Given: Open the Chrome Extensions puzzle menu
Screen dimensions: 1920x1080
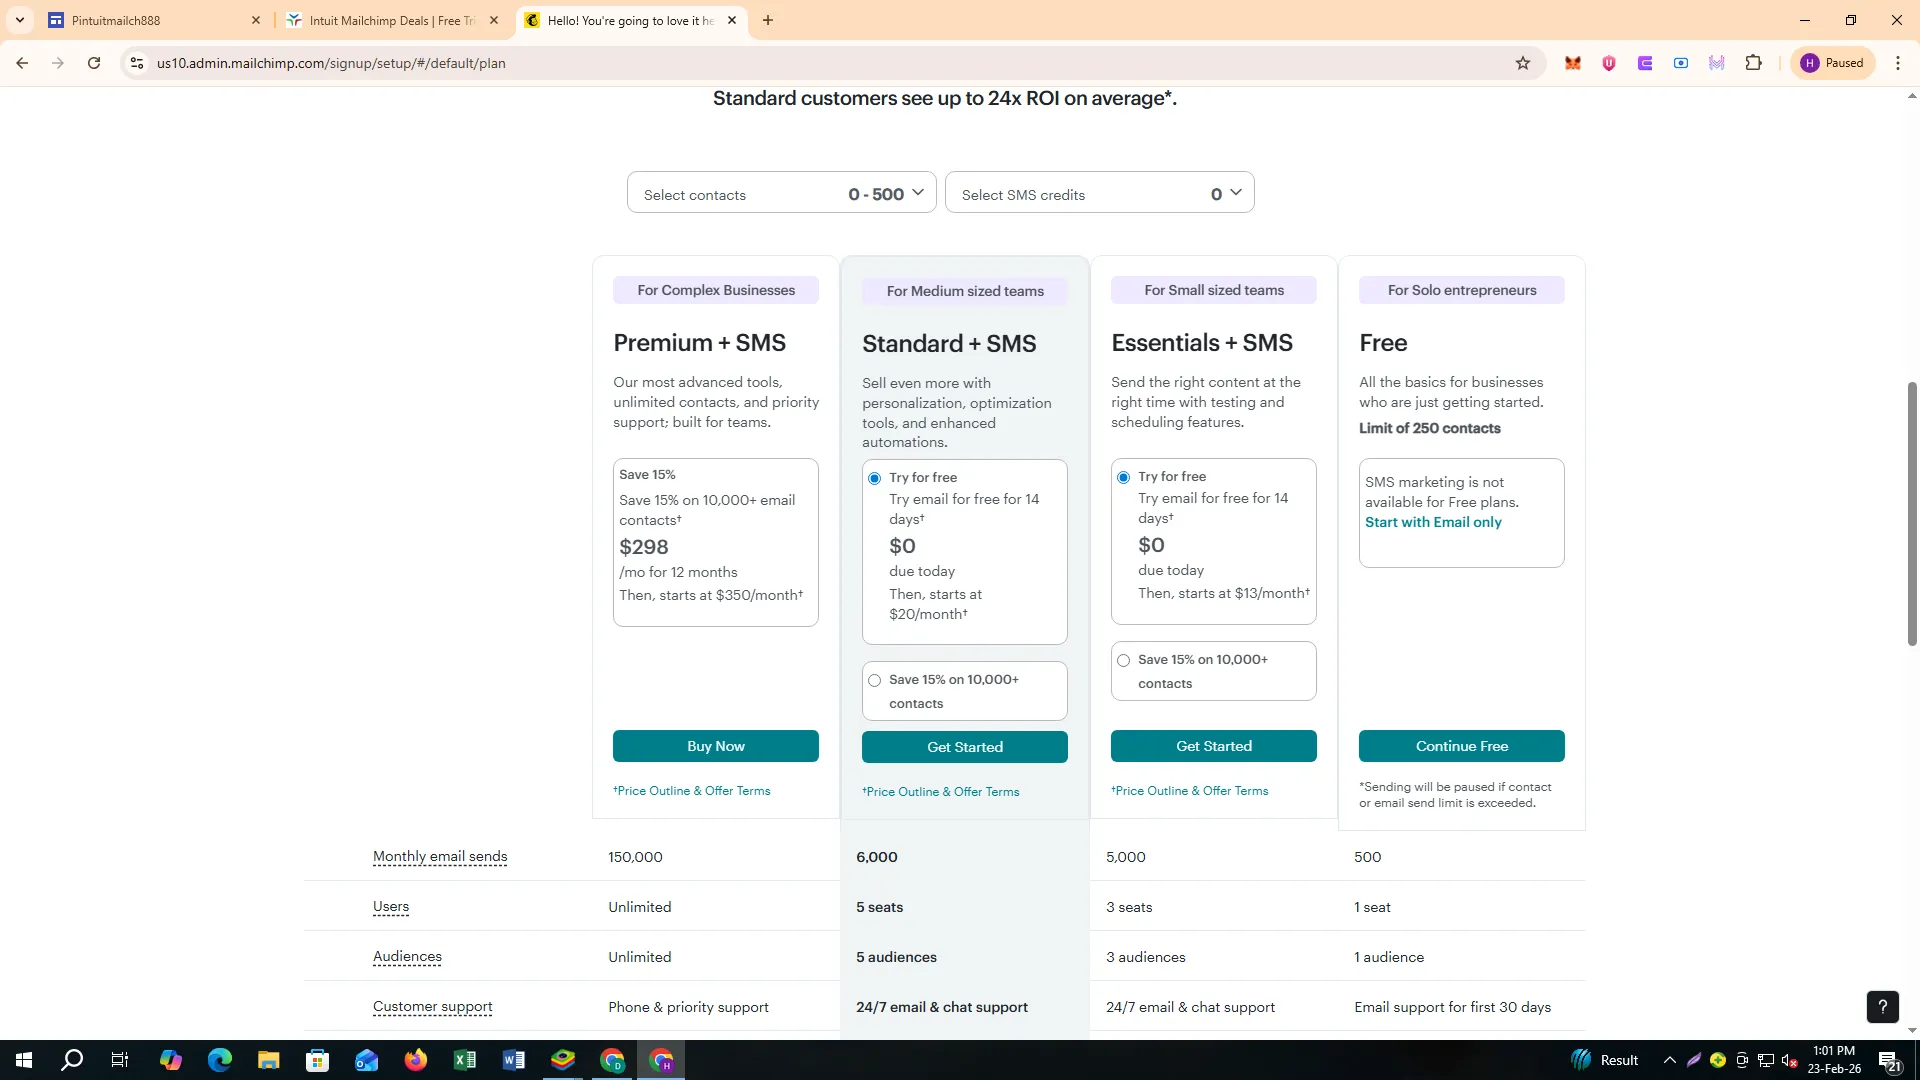Looking at the screenshot, I should pyautogui.click(x=1753, y=63).
